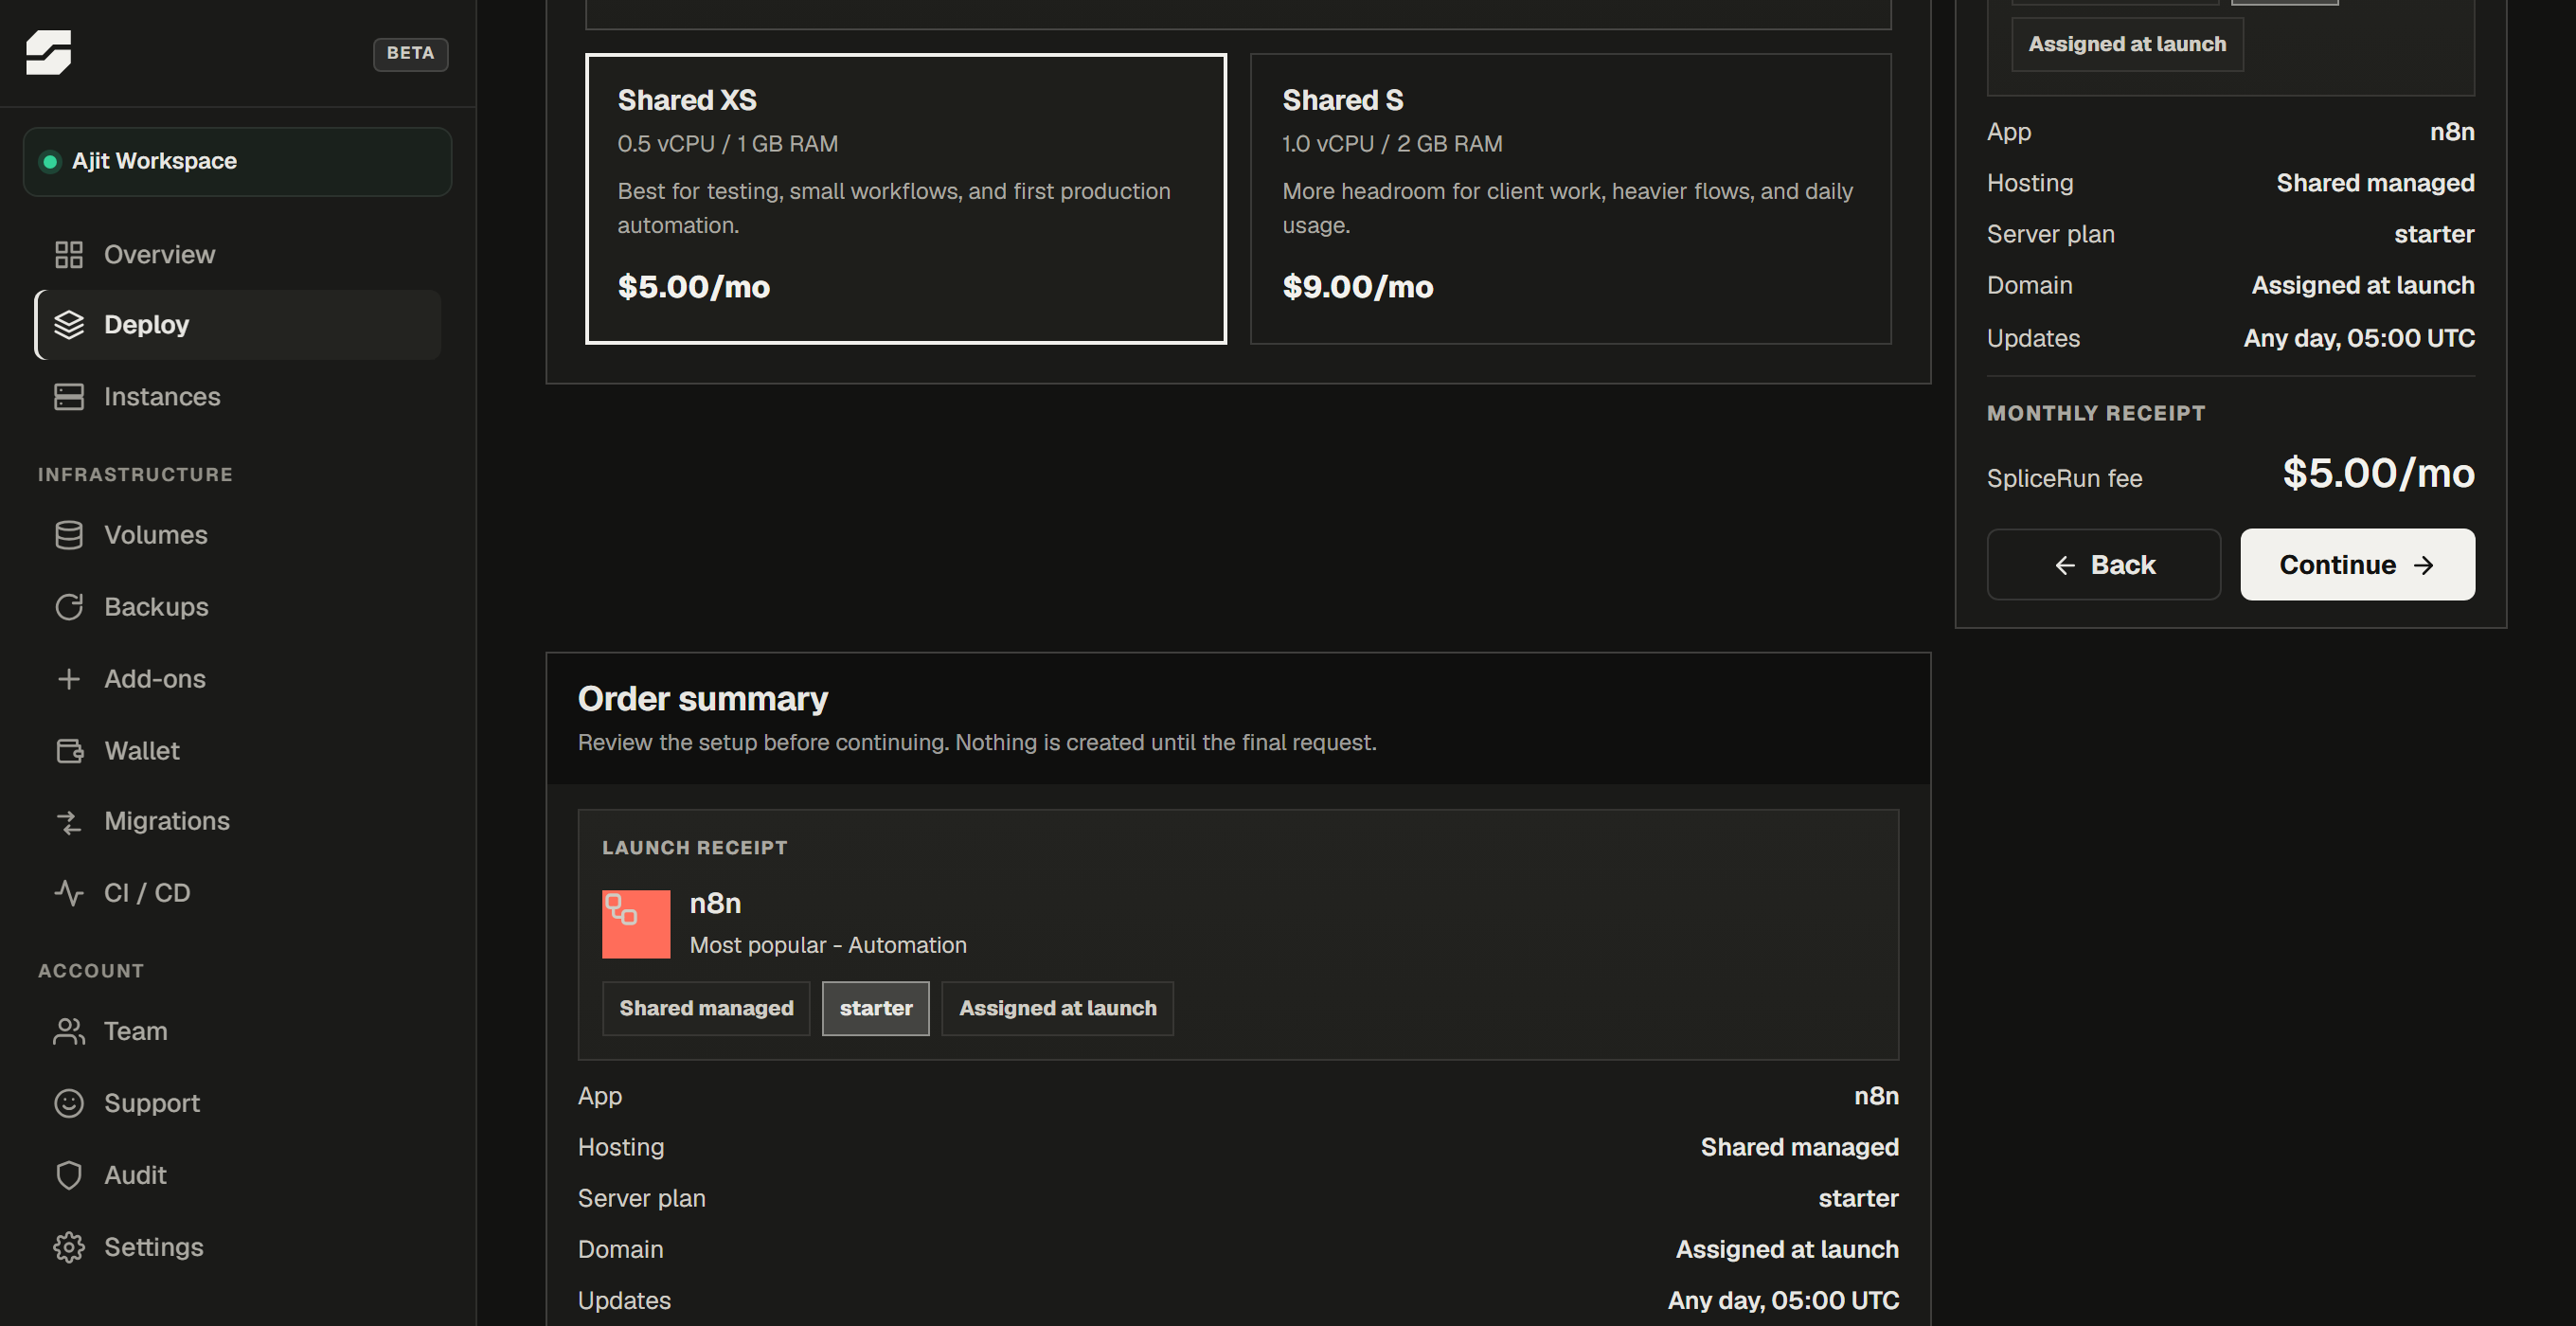The width and height of the screenshot is (2576, 1326).
Task: Click the CI / CD activity icon
Action: [x=69, y=892]
